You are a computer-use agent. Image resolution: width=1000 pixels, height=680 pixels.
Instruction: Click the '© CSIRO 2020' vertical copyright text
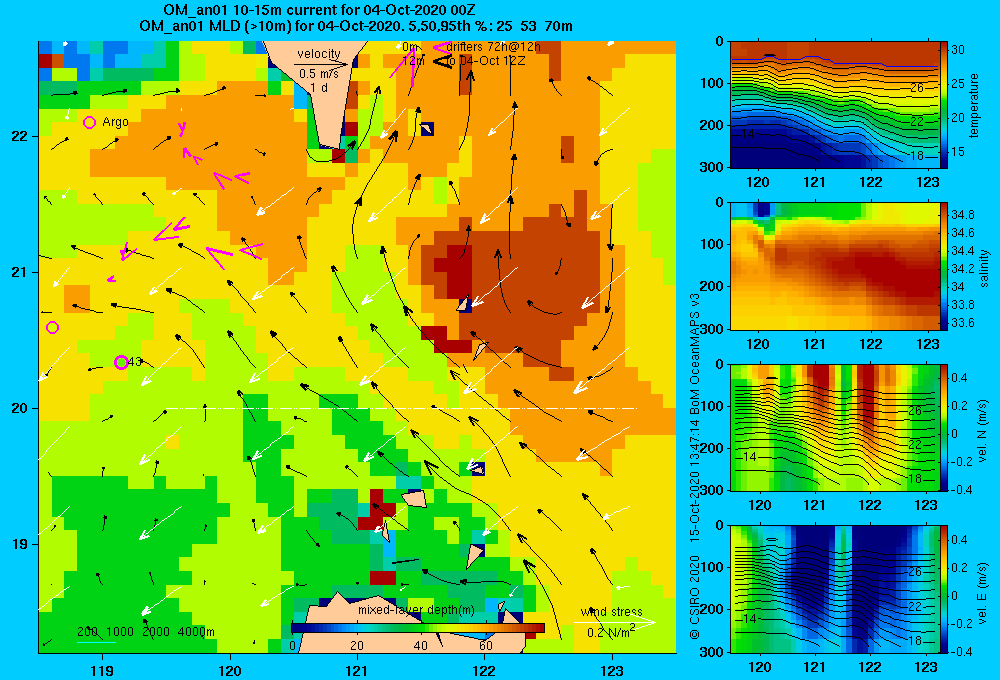[695, 597]
